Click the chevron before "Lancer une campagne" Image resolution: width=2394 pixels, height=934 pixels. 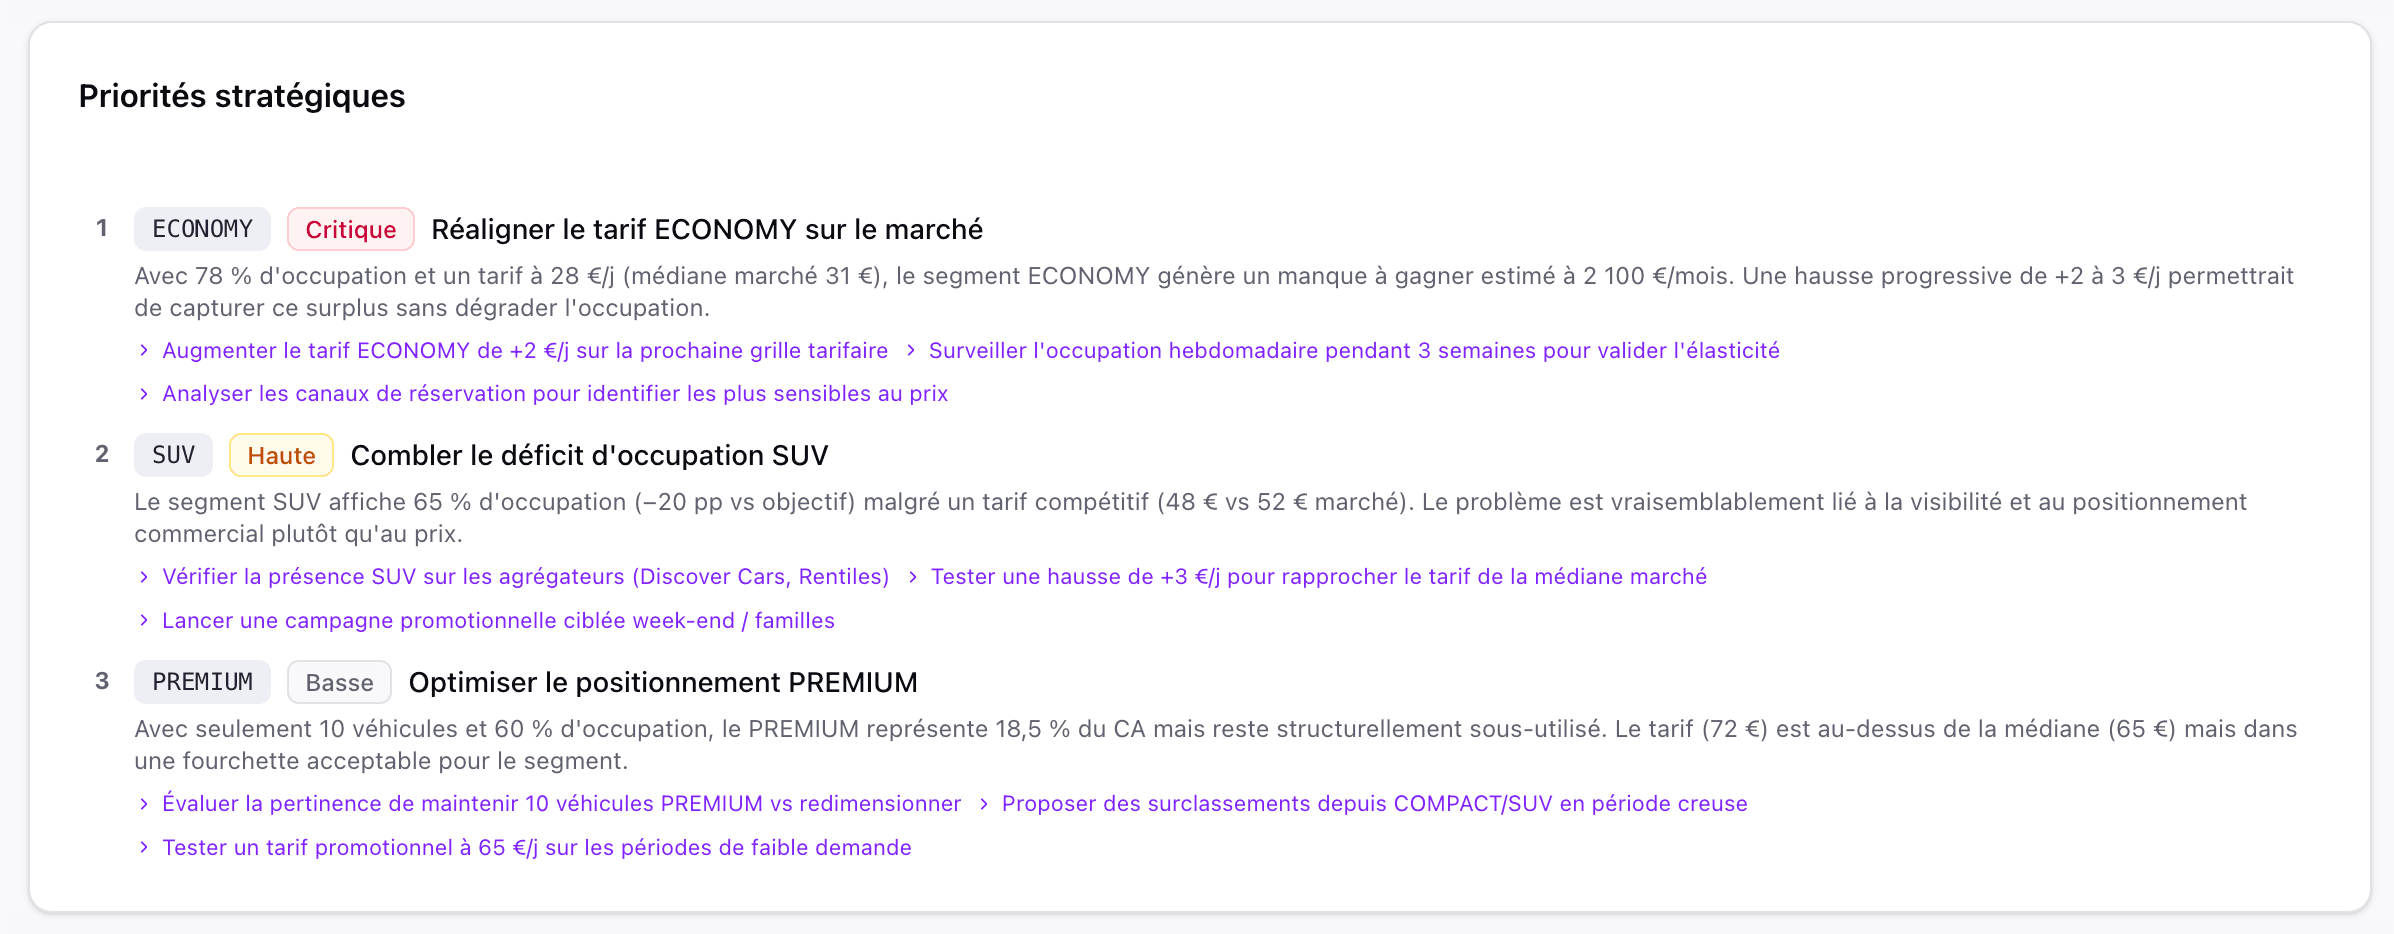[144, 621]
